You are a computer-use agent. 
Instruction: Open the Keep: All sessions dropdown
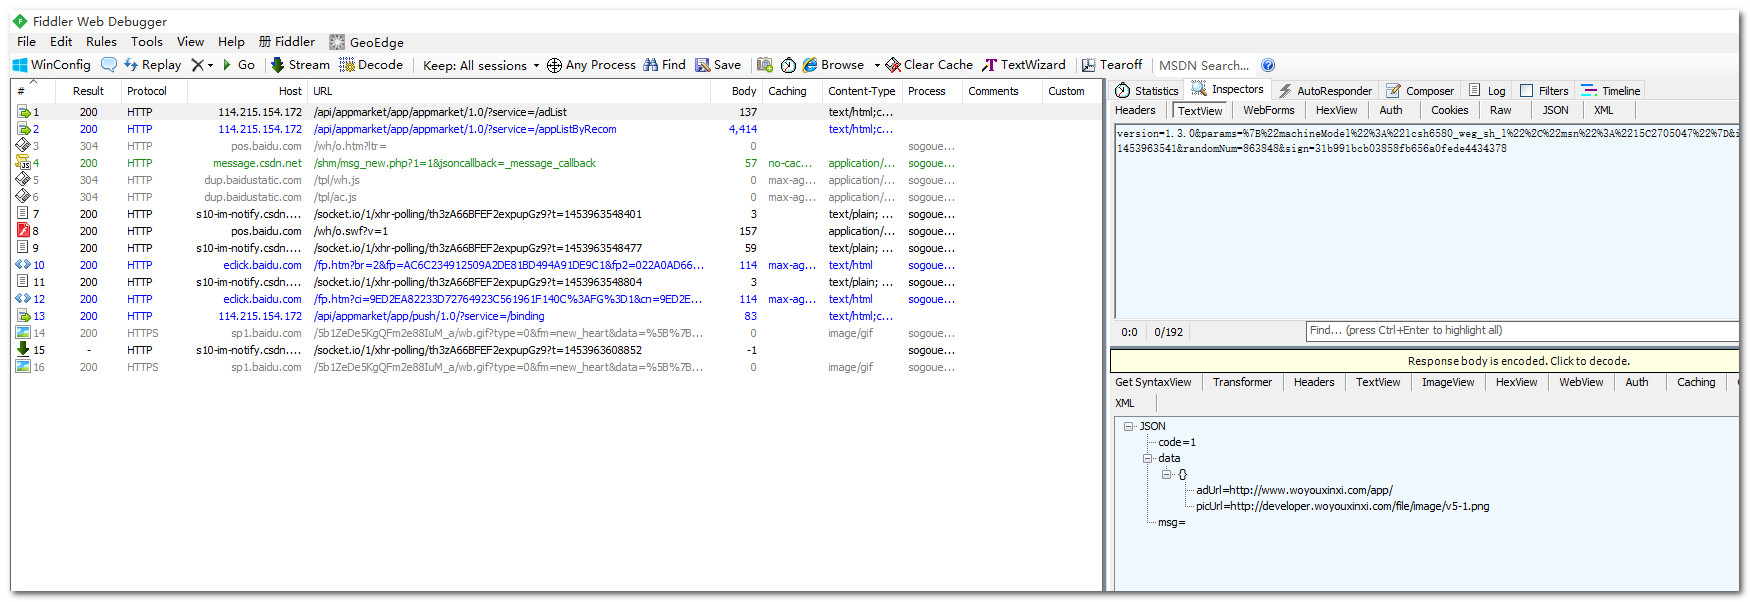[x=481, y=66]
